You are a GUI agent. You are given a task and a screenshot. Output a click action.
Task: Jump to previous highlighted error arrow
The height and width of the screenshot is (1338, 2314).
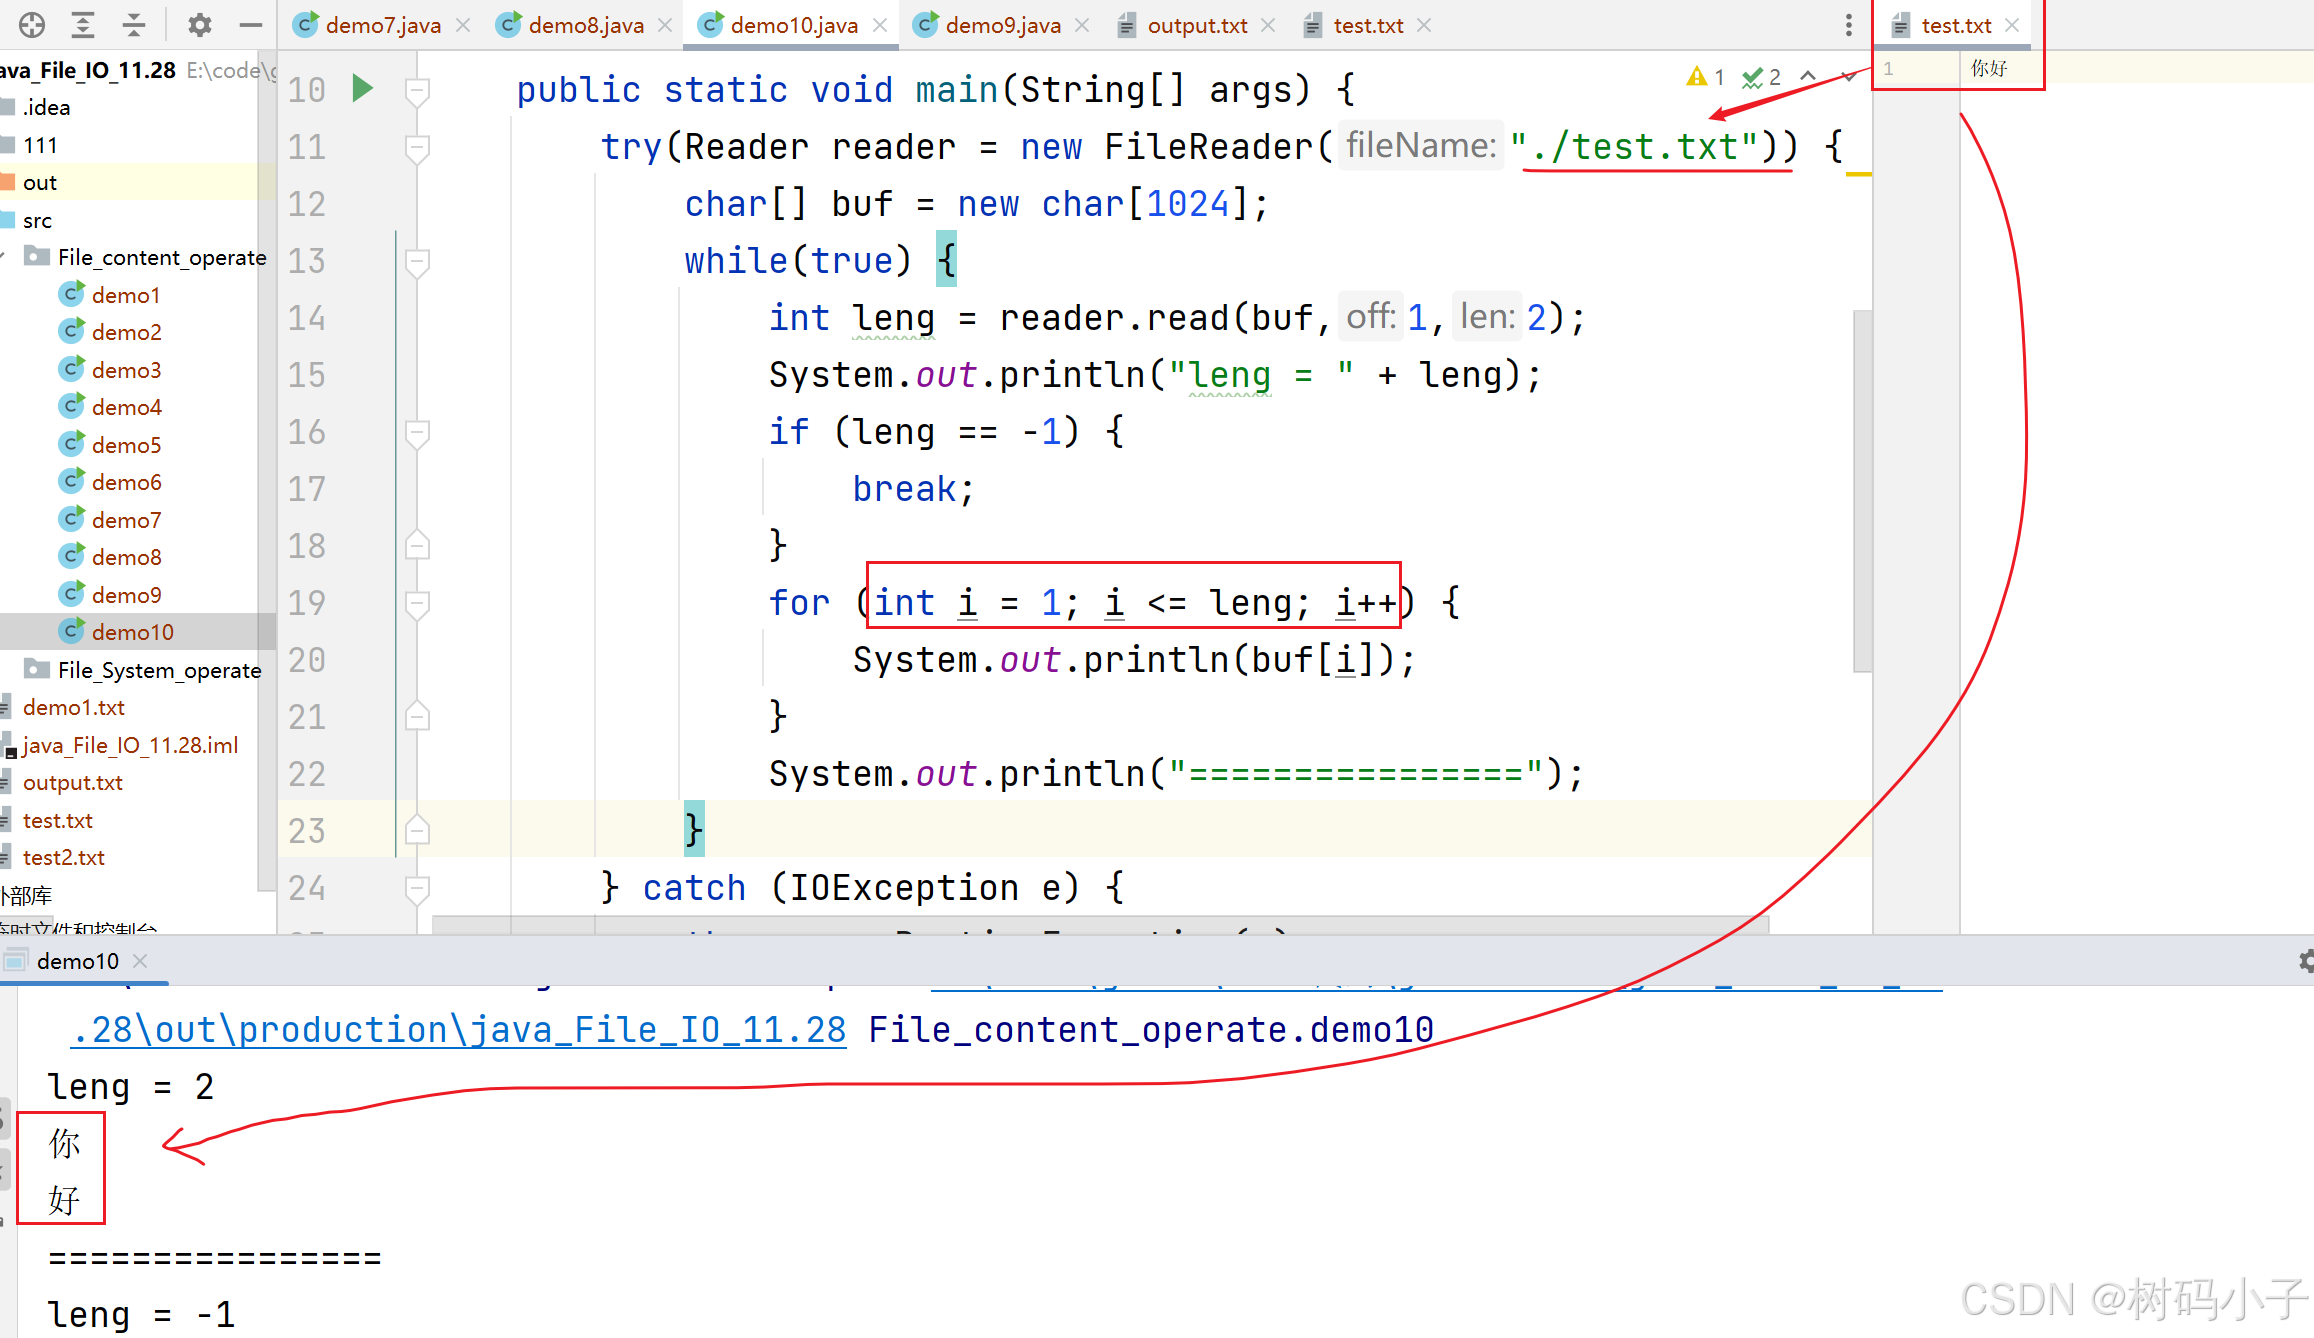point(1808,77)
